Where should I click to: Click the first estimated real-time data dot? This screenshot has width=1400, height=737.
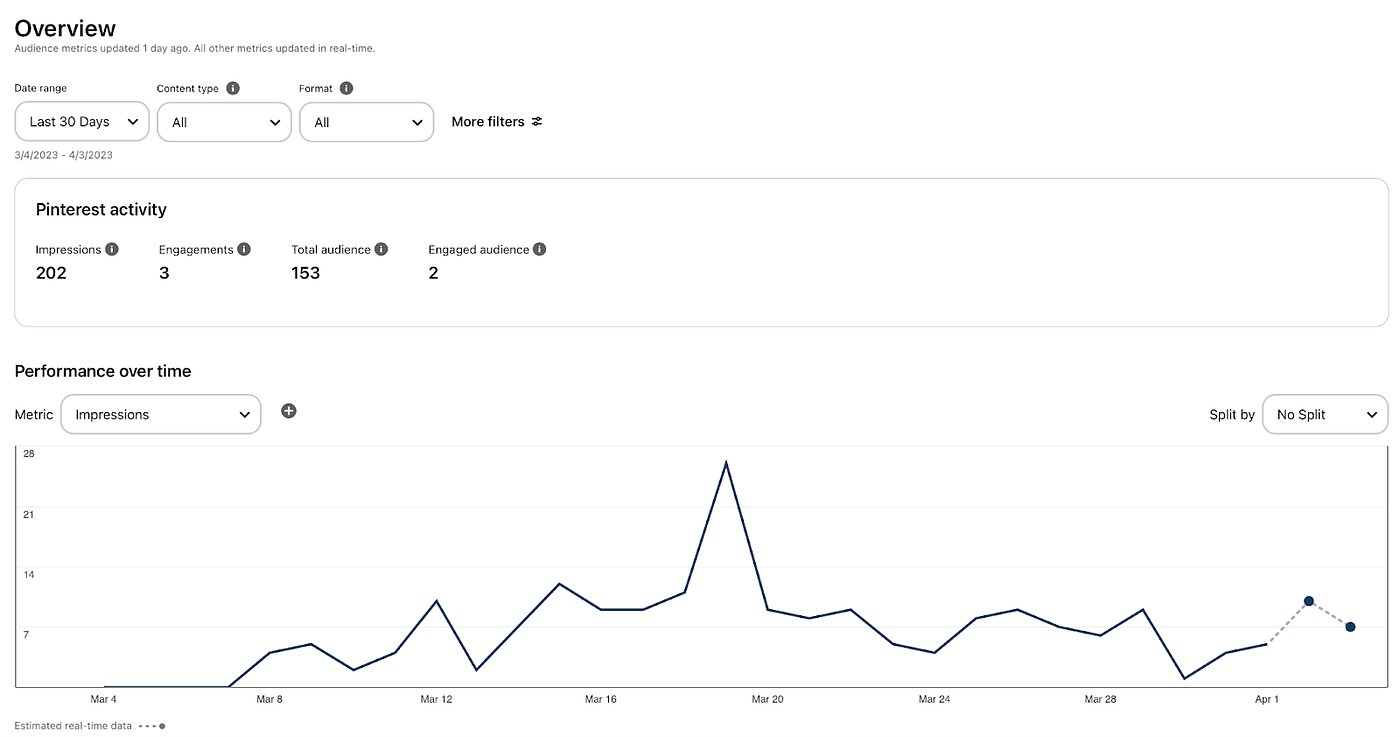click(x=1308, y=601)
